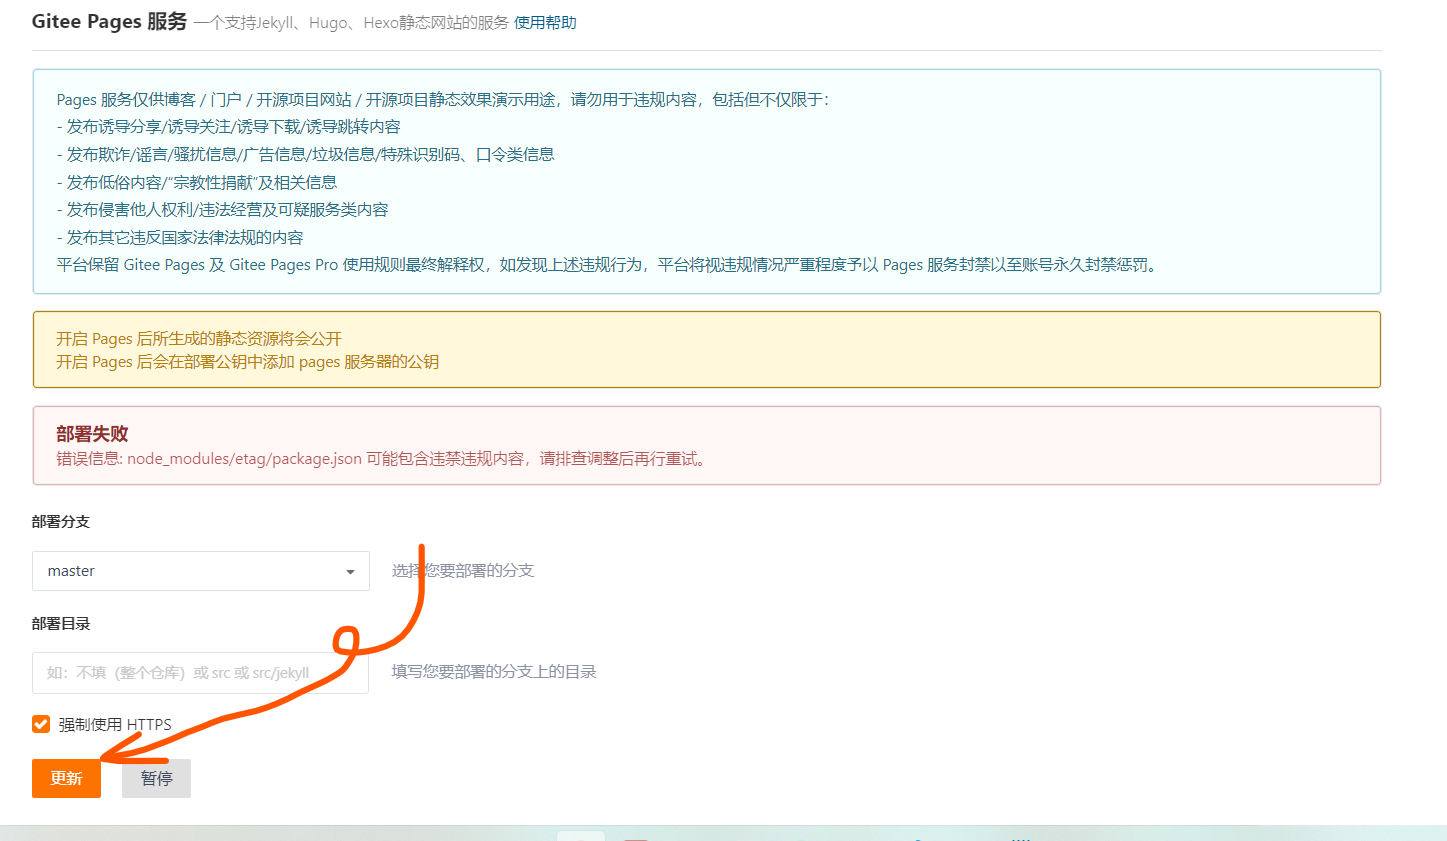1447x841 pixels.
Task: Click the 更新 update button
Action: click(65, 778)
